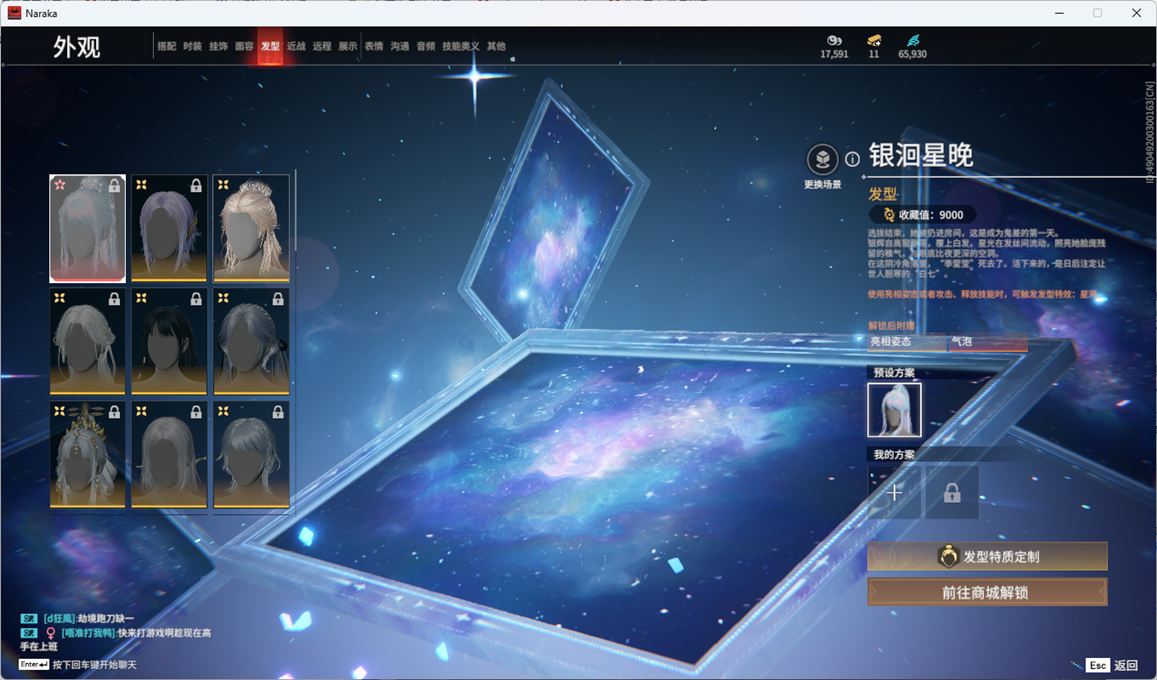Click the 银洄星晚 hairstyle title
Viewport: 1157px width, 680px height.
point(921,156)
